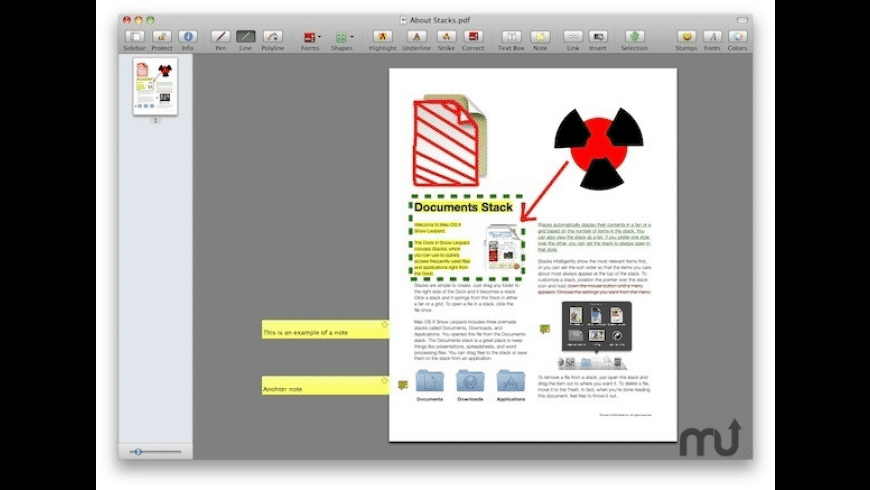Open the Colors picker
The height and width of the screenshot is (490, 870).
pos(737,37)
